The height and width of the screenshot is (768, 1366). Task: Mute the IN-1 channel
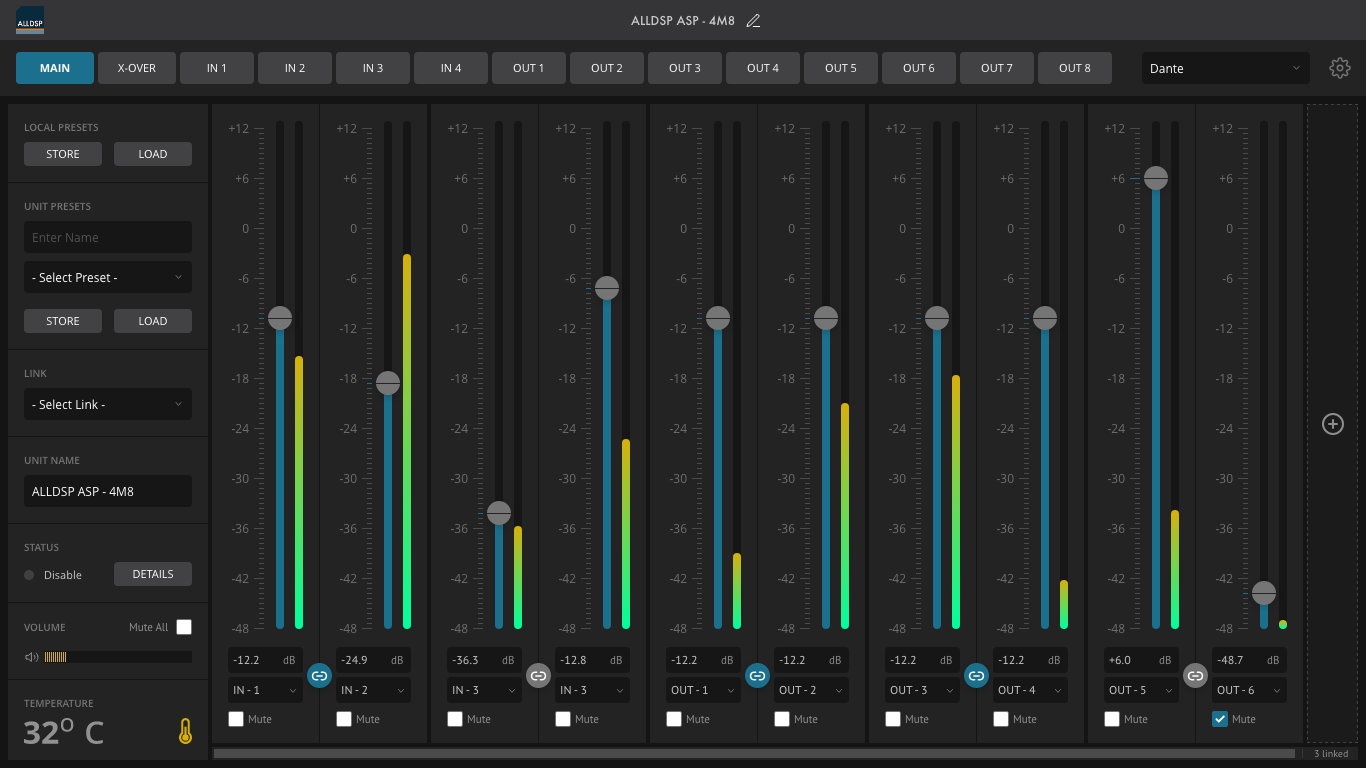tap(236, 719)
